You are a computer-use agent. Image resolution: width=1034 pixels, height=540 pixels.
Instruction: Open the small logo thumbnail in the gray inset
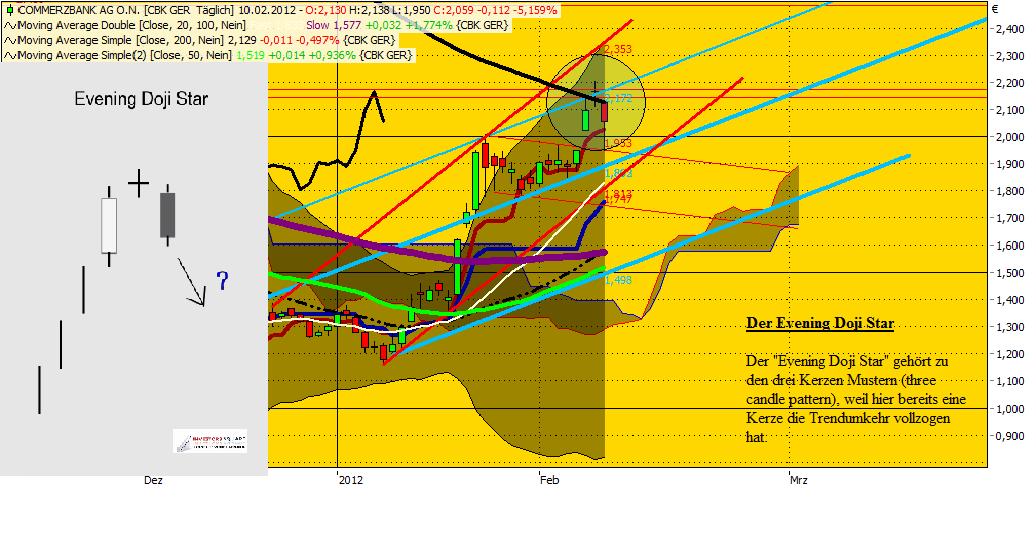coord(210,441)
